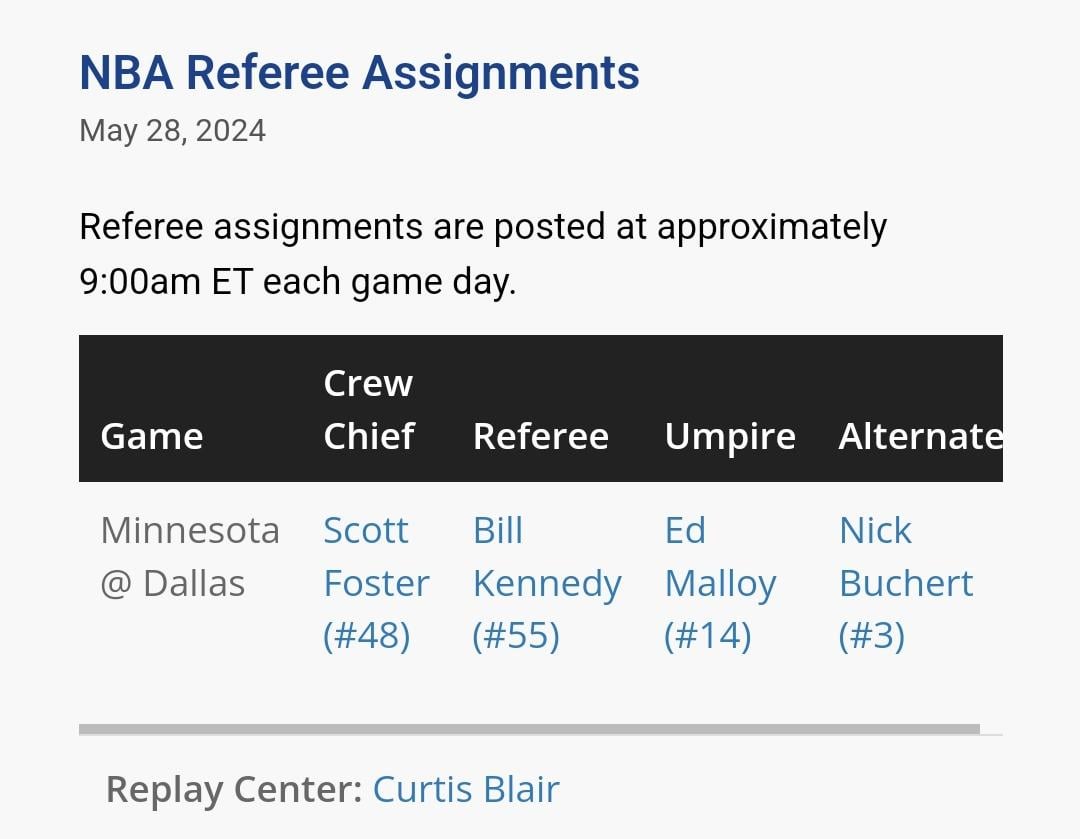Select the Nick Buchert alternate link
Screen dimensions: 1080x839
point(905,557)
